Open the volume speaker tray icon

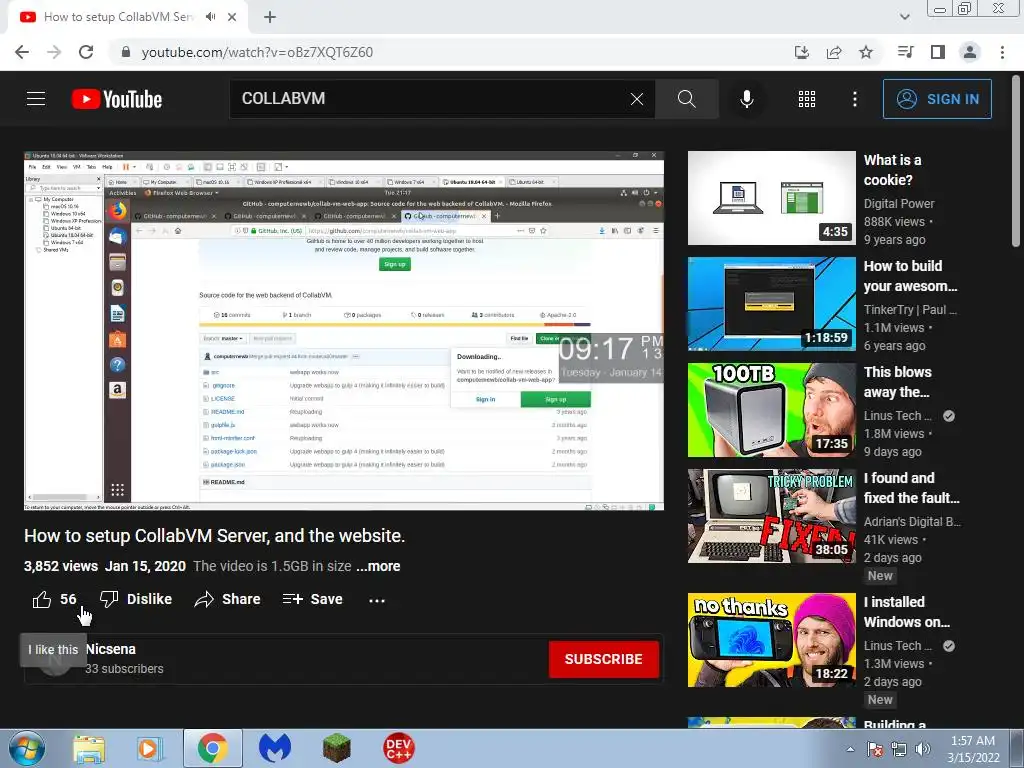point(923,749)
